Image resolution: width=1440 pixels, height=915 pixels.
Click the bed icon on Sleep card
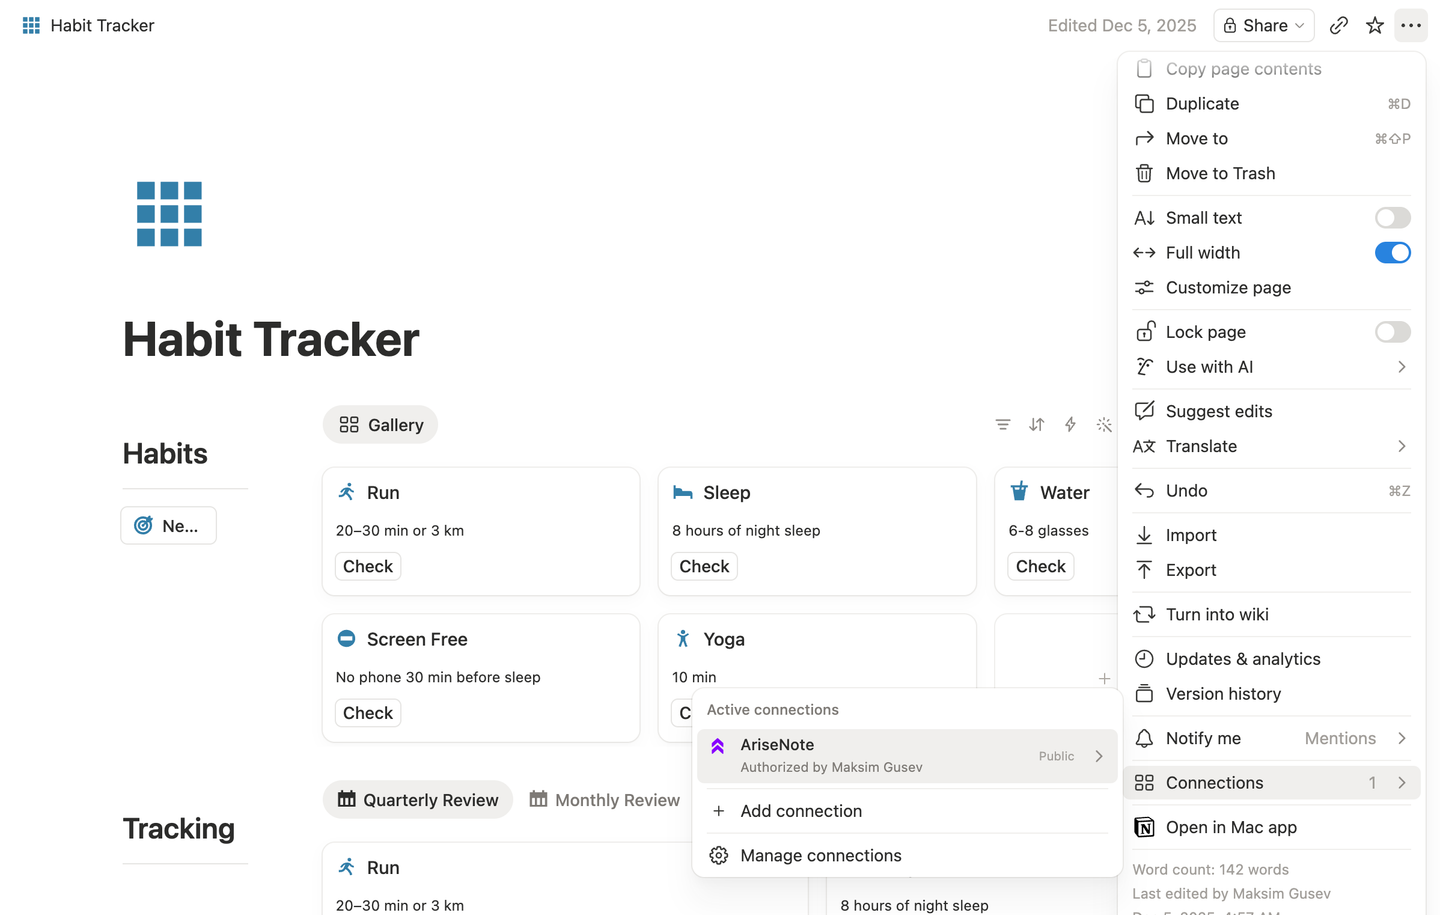tap(683, 492)
